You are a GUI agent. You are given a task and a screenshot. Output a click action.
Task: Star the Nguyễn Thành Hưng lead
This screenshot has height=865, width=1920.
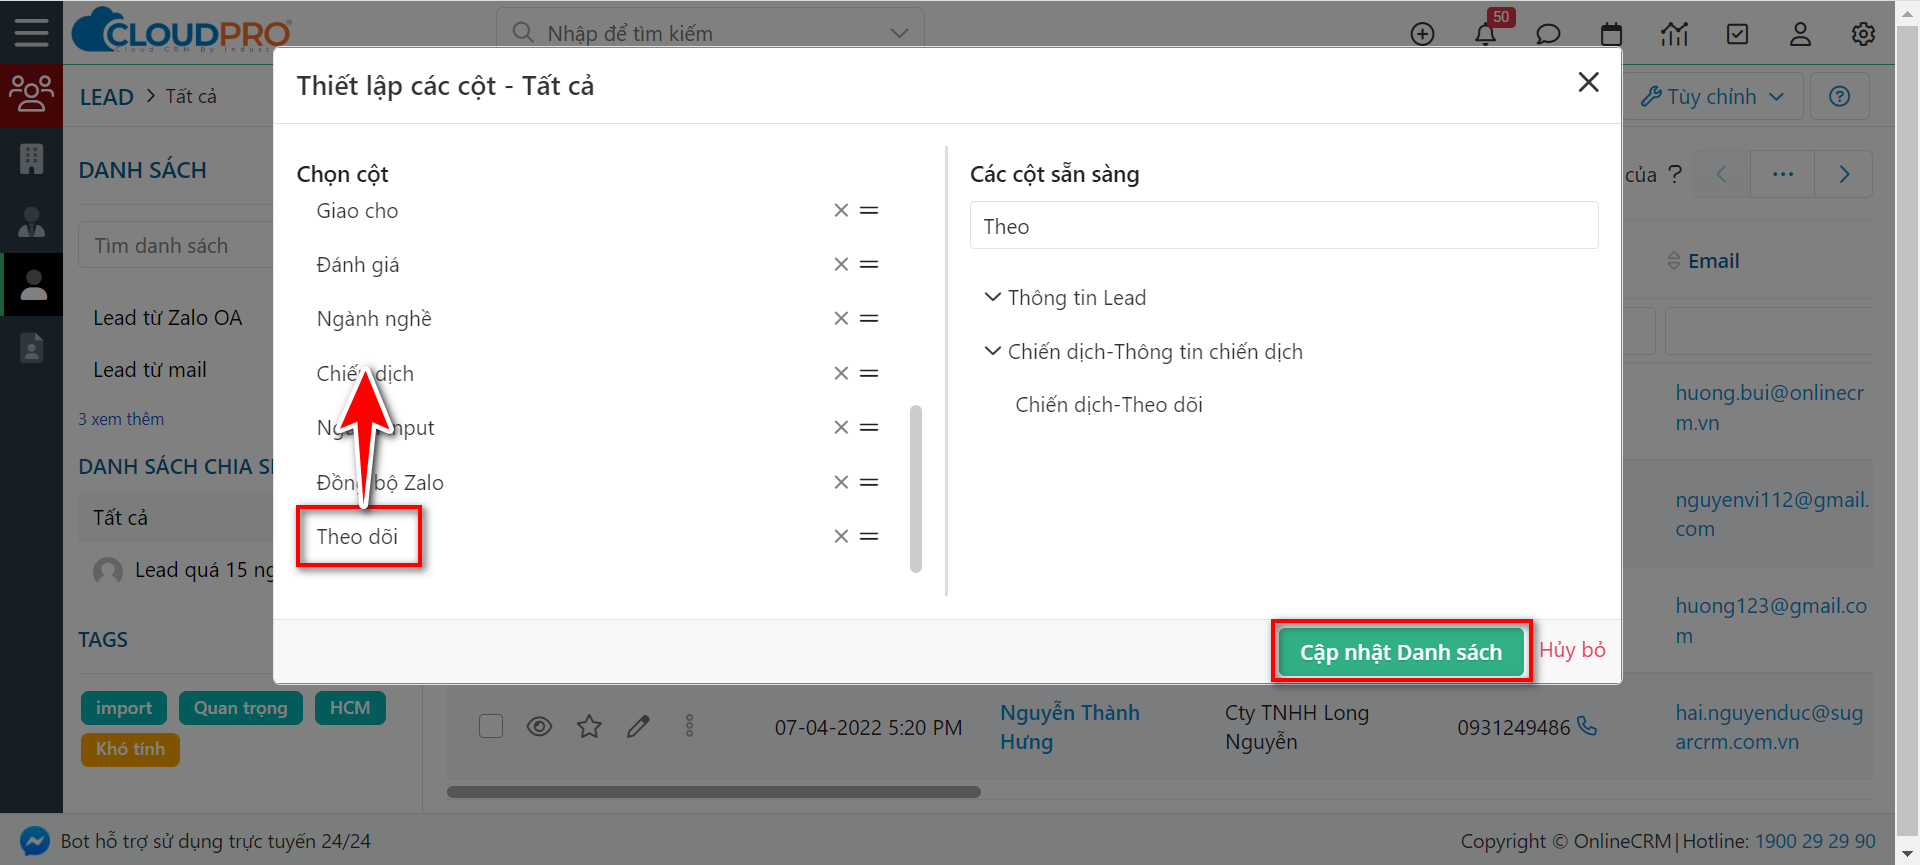pos(589,726)
